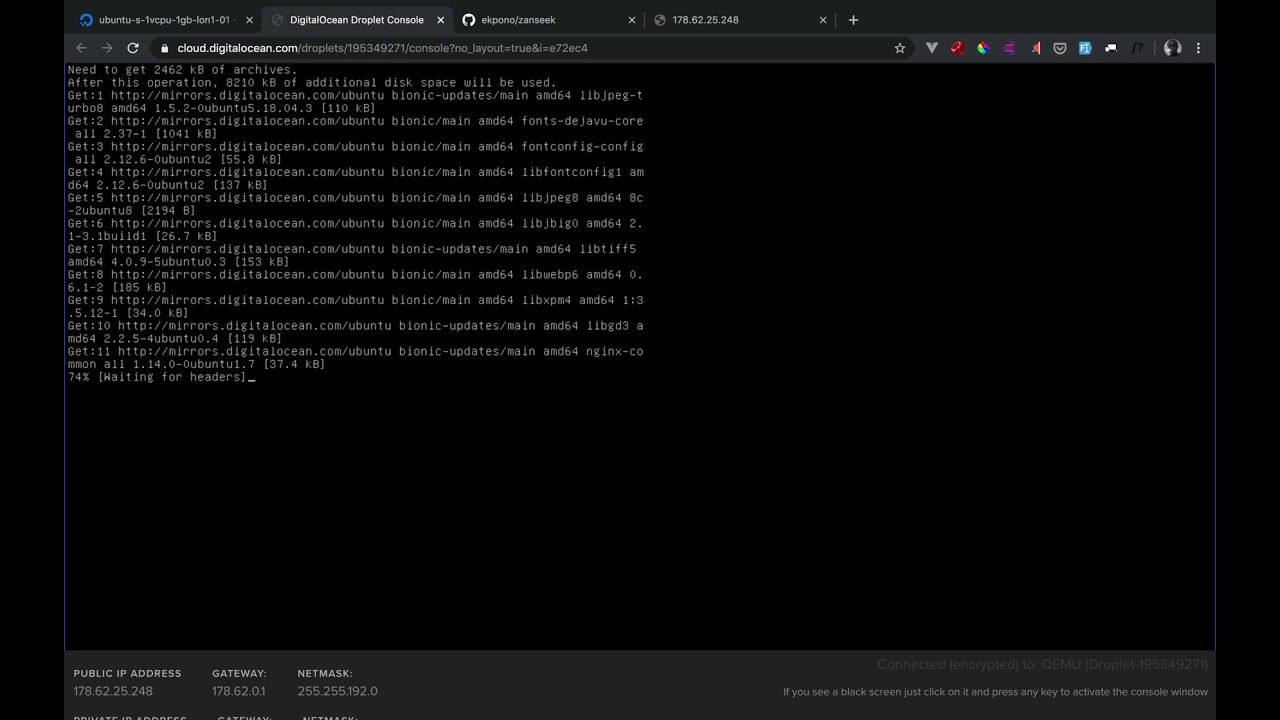Click the black screen activation hint text

tap(995, 692)
